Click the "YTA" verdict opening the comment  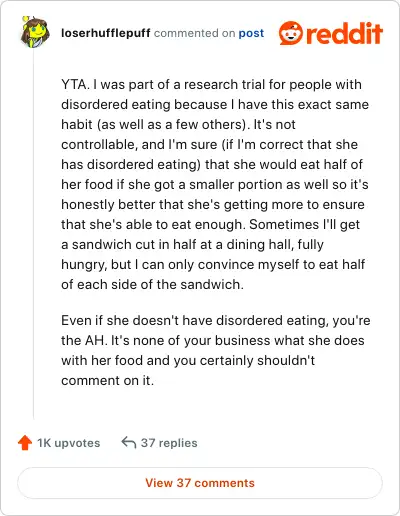pos(75,84)
